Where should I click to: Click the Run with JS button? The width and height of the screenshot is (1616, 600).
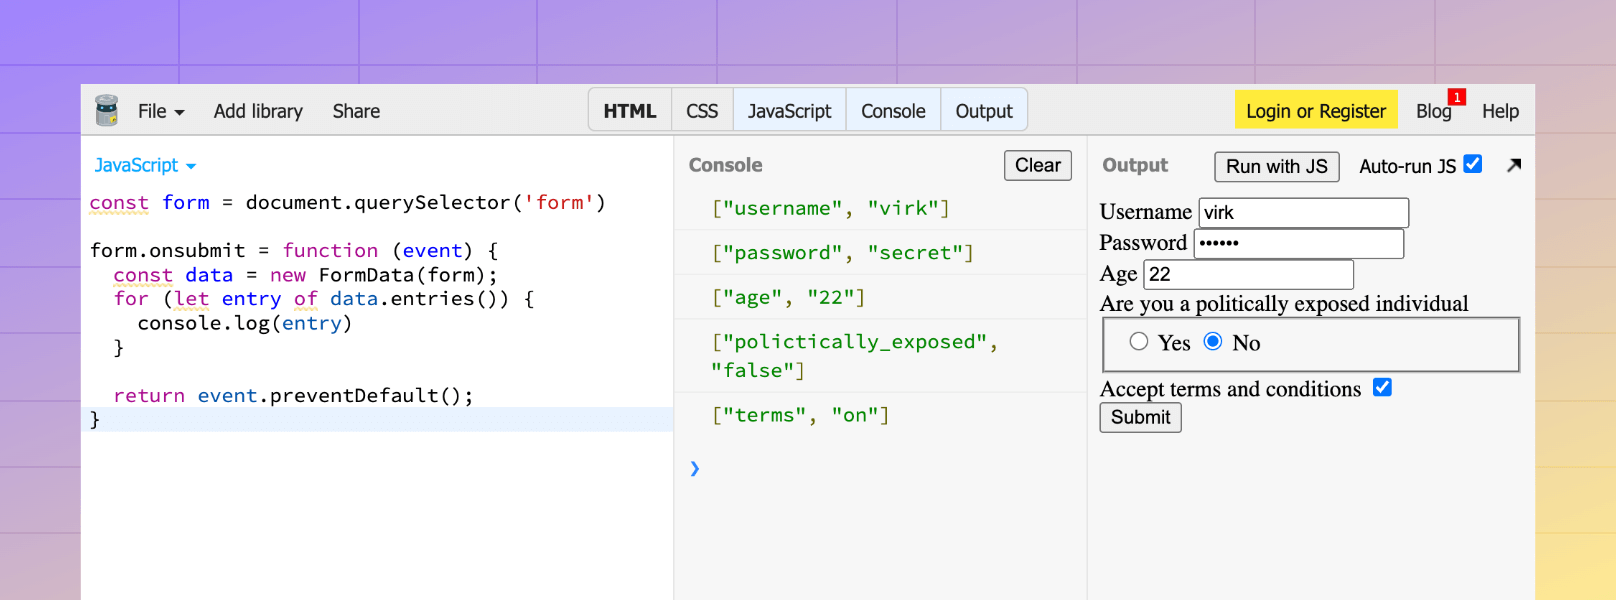pyautogui.click(x=1276, y=166)
